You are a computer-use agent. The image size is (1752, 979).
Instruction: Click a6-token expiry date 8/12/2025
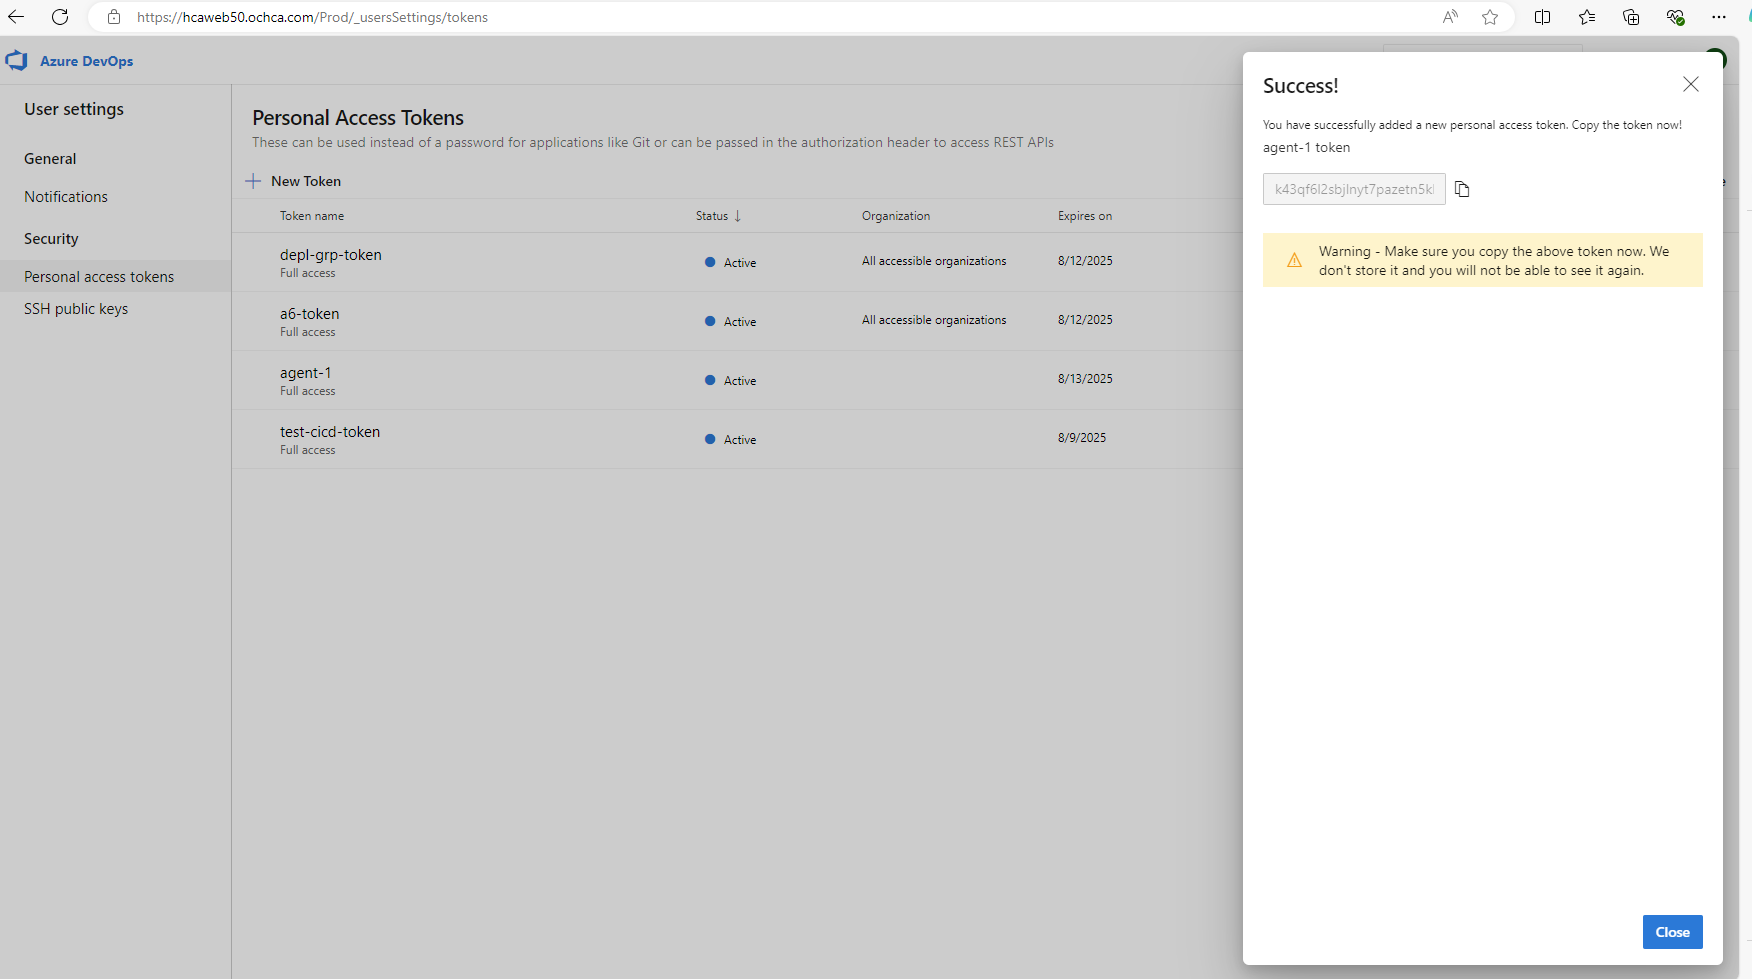pyautogui.click(x=1085, y=320)
